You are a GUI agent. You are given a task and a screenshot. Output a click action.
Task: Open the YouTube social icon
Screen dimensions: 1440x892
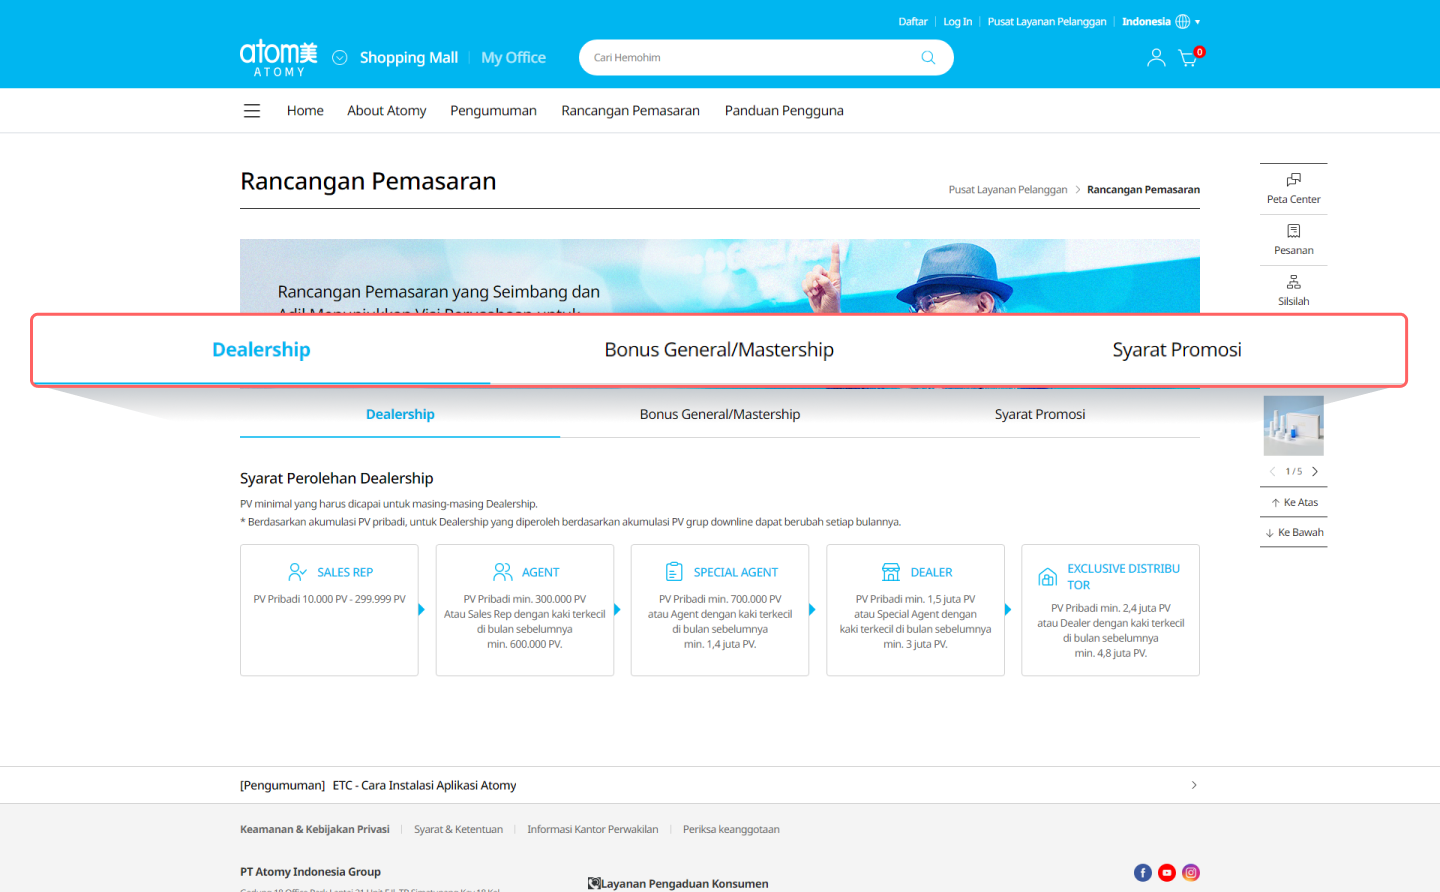point(1167,873)
